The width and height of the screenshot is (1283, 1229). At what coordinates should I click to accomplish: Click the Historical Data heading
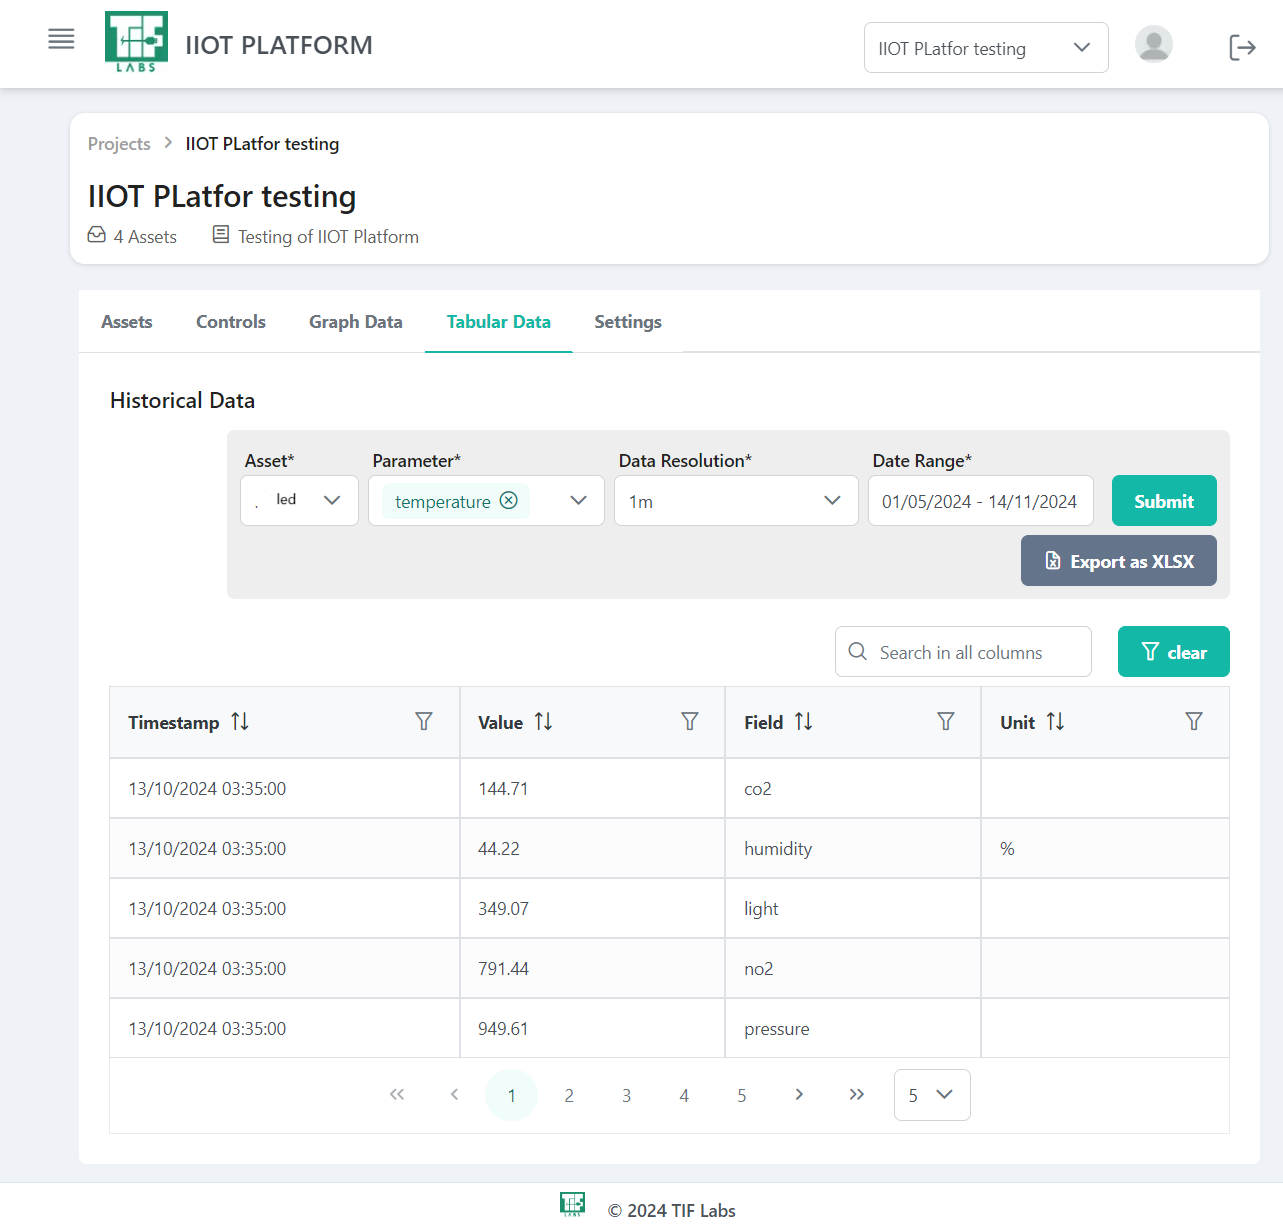click(182, 400)
